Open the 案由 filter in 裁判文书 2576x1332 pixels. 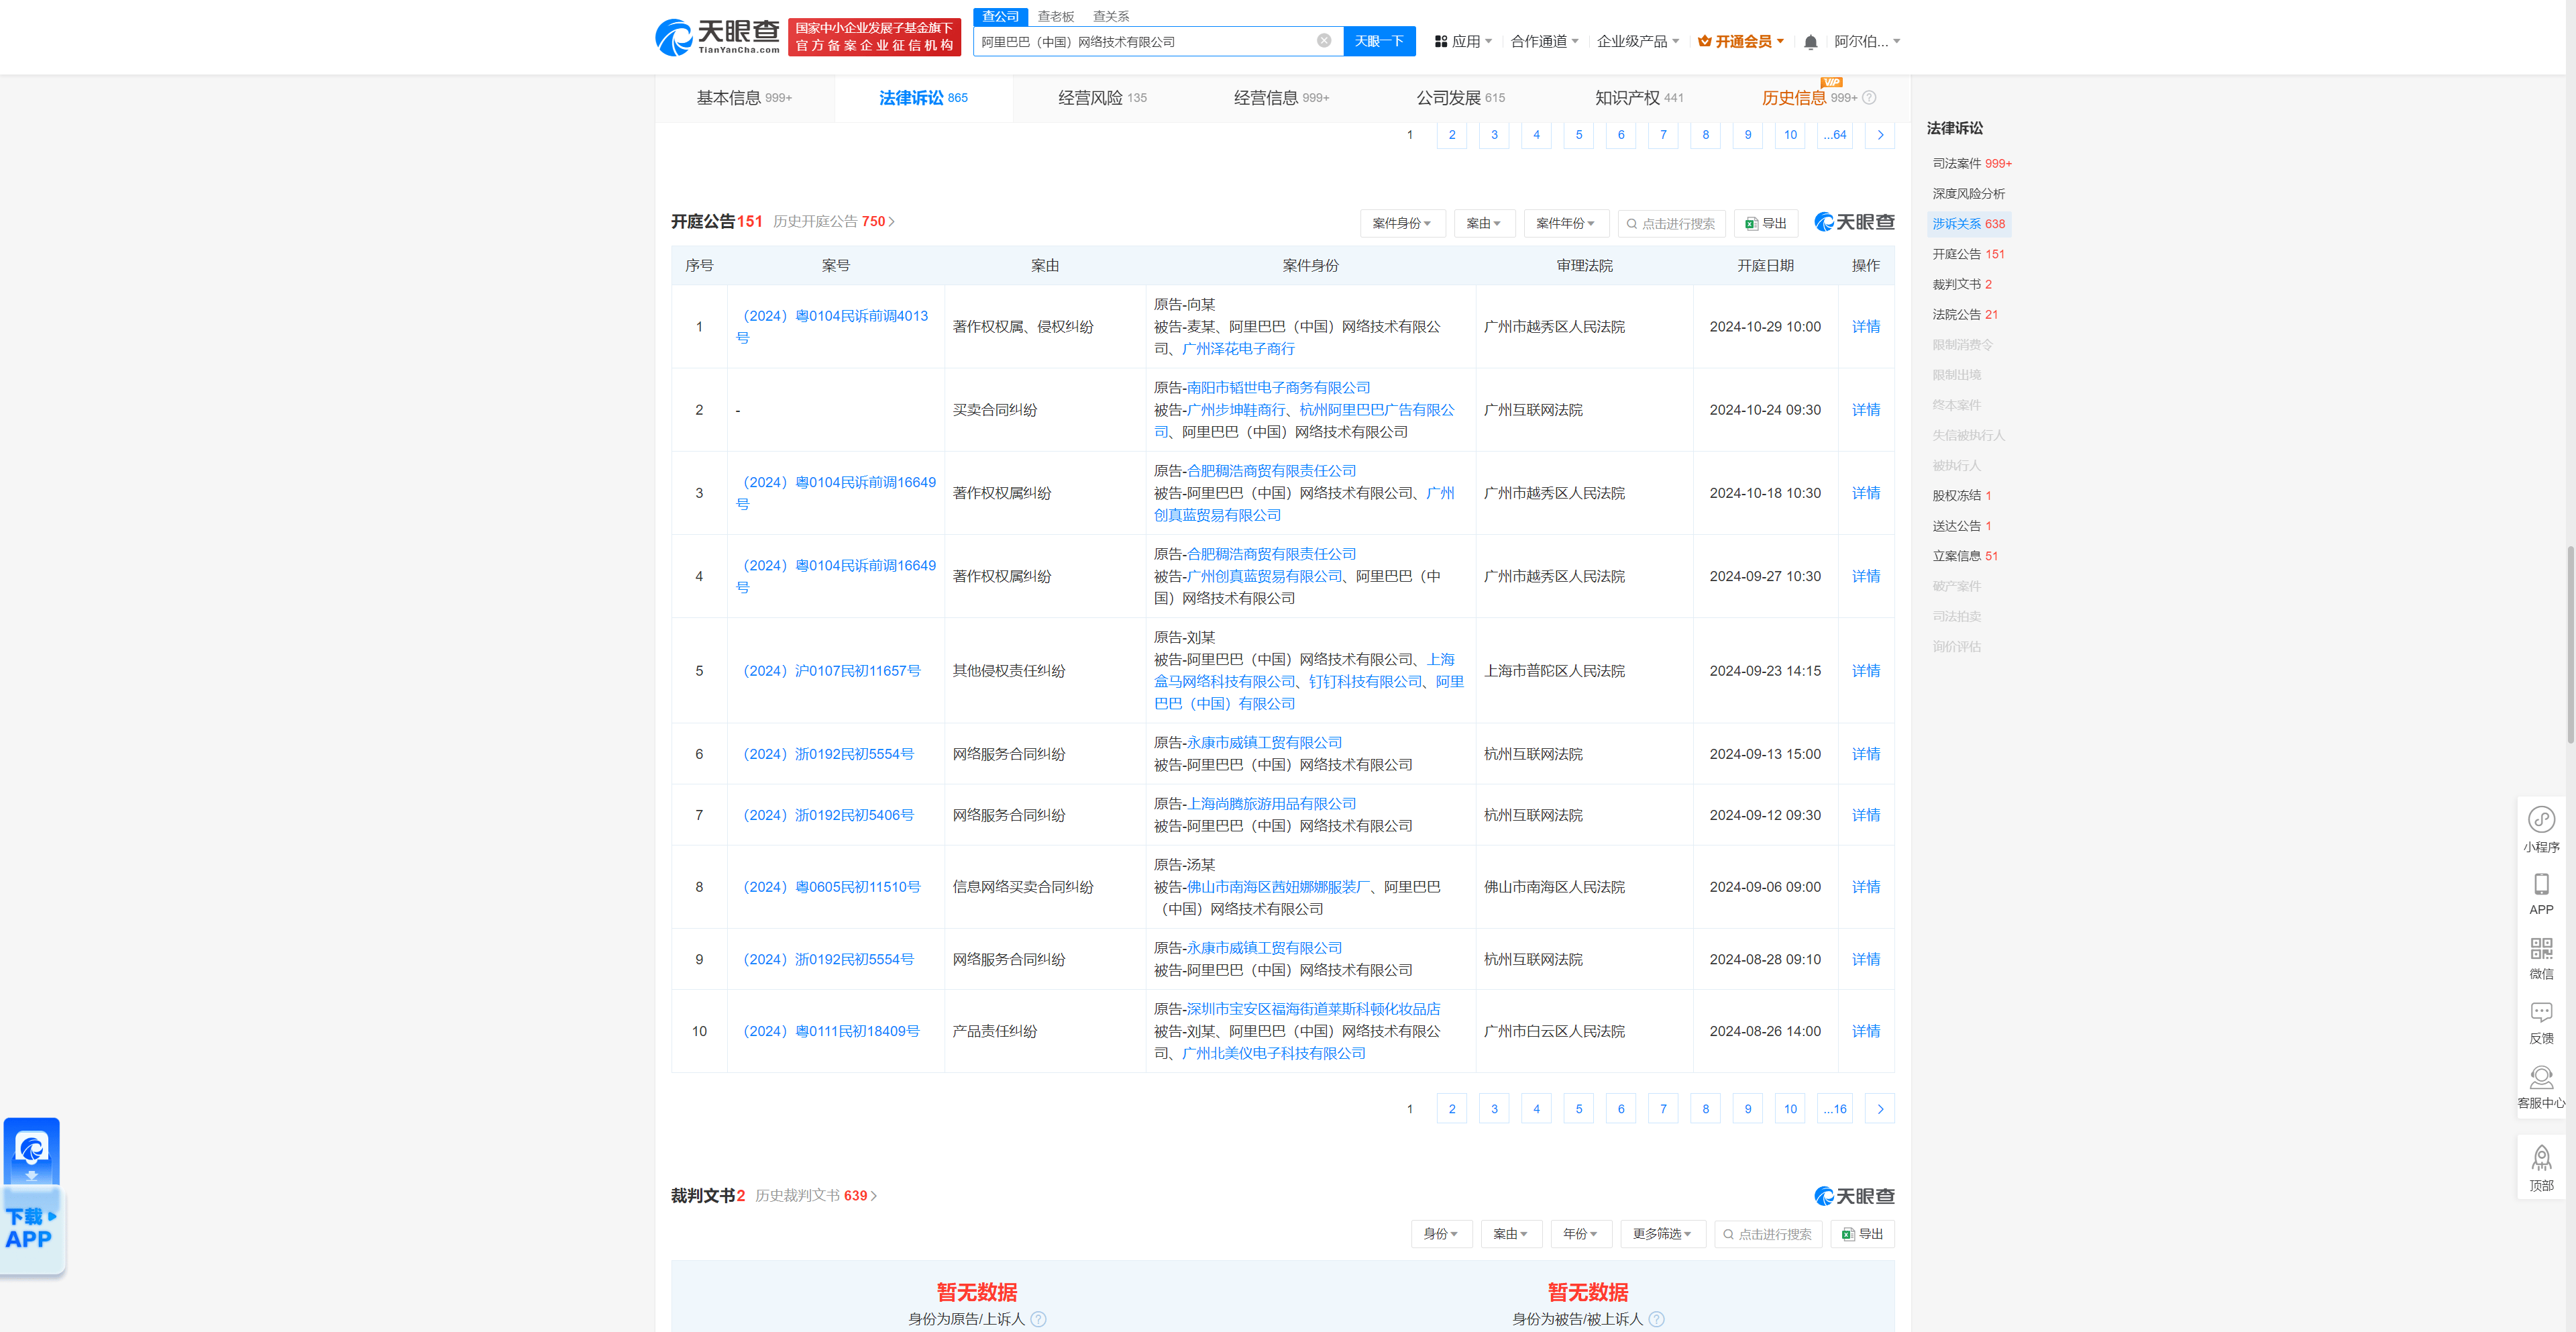coord(1511,1234)
